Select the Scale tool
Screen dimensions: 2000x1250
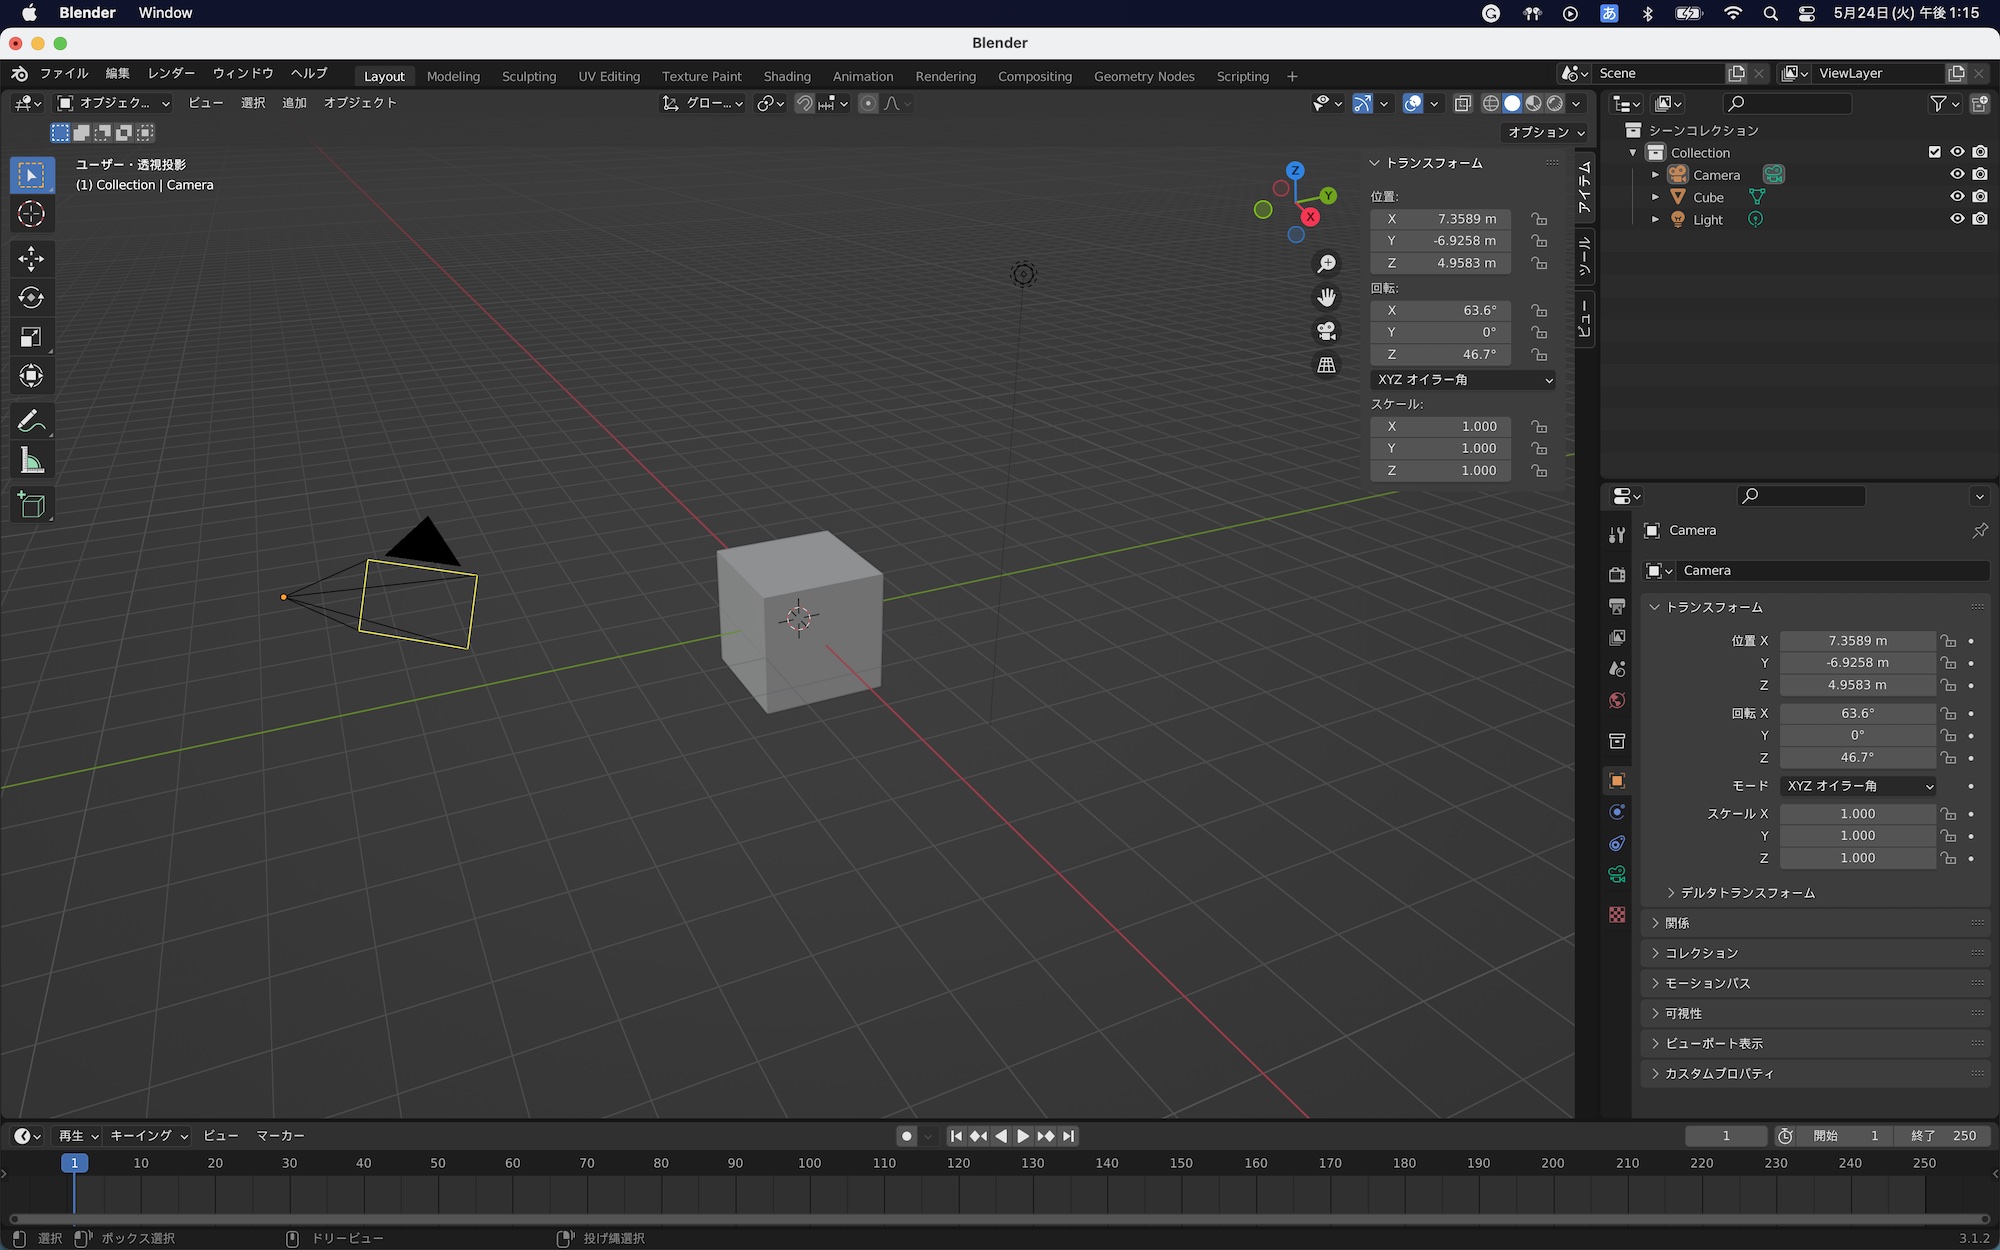coord(31,337)
